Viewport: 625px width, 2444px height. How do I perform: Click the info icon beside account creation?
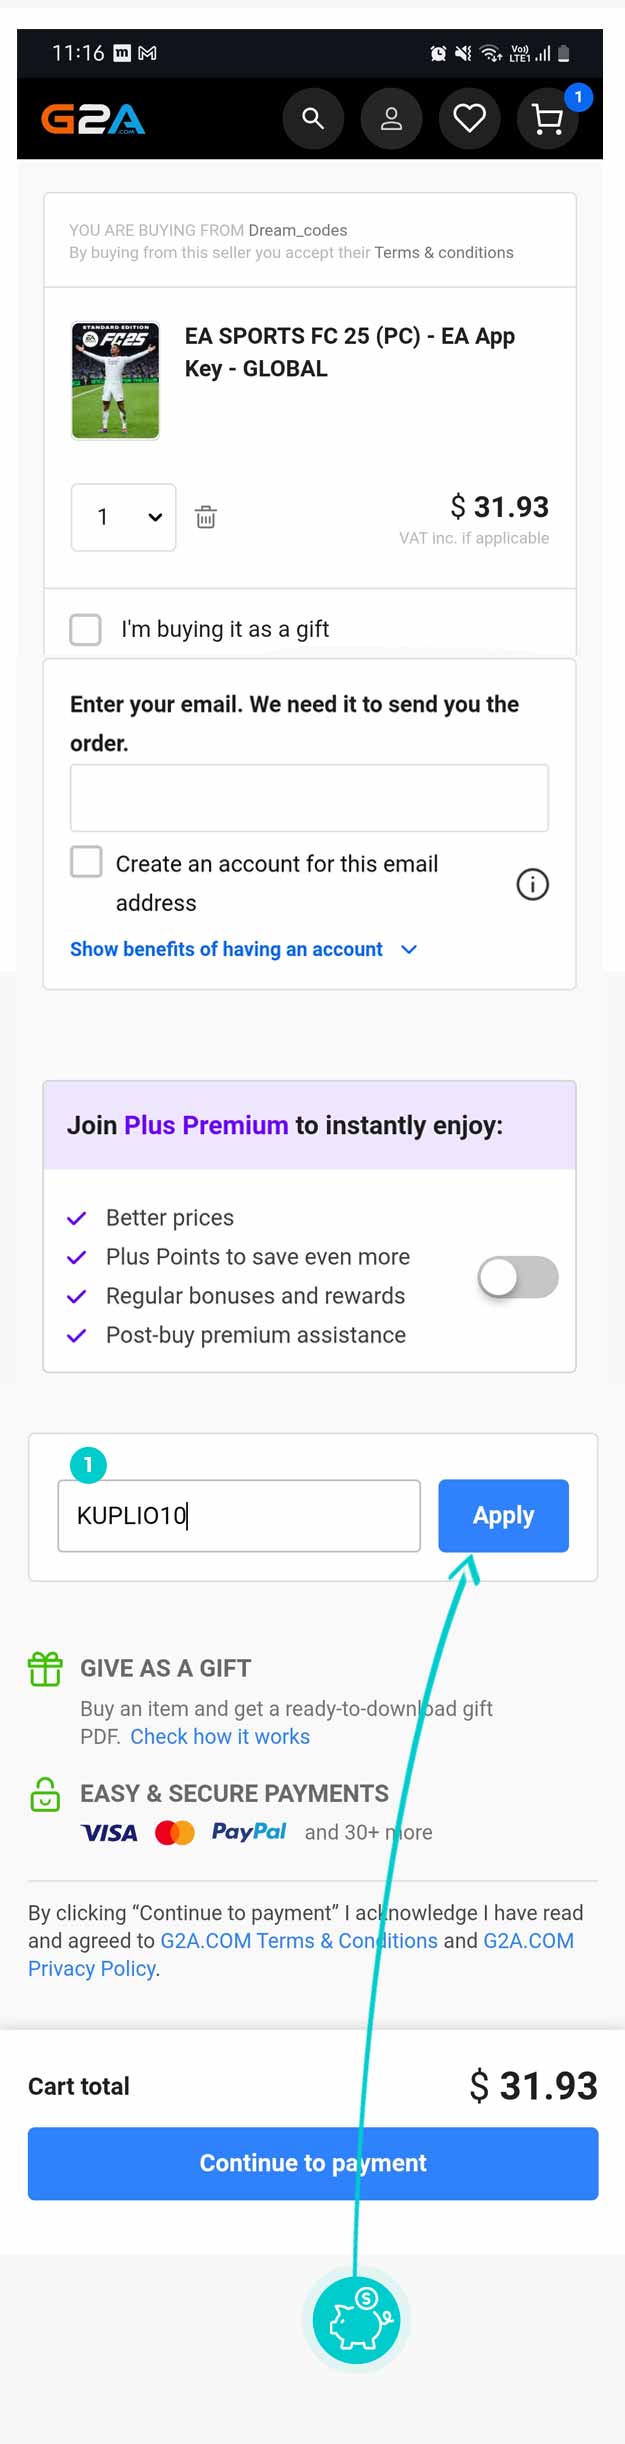pyautogui.click(x=532, y=884)
